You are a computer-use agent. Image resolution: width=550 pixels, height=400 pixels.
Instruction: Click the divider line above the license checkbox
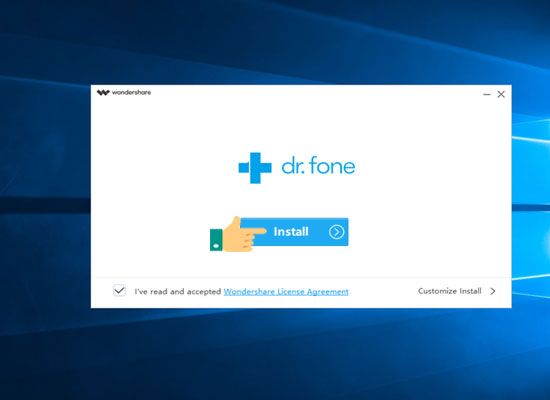coord(301,277)
